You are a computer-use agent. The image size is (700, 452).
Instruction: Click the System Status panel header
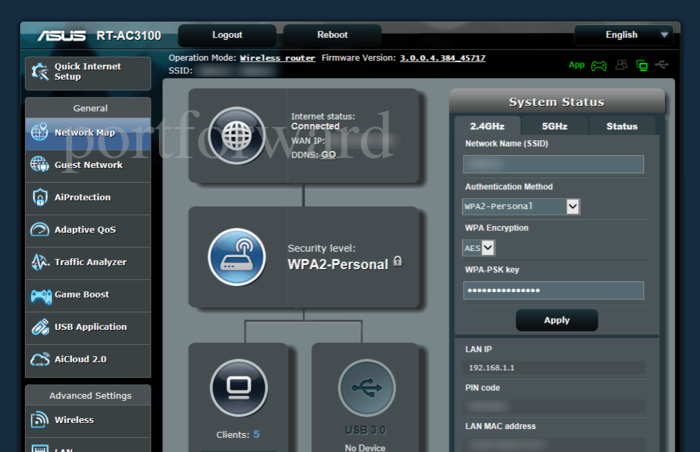[x=557, y=102]
